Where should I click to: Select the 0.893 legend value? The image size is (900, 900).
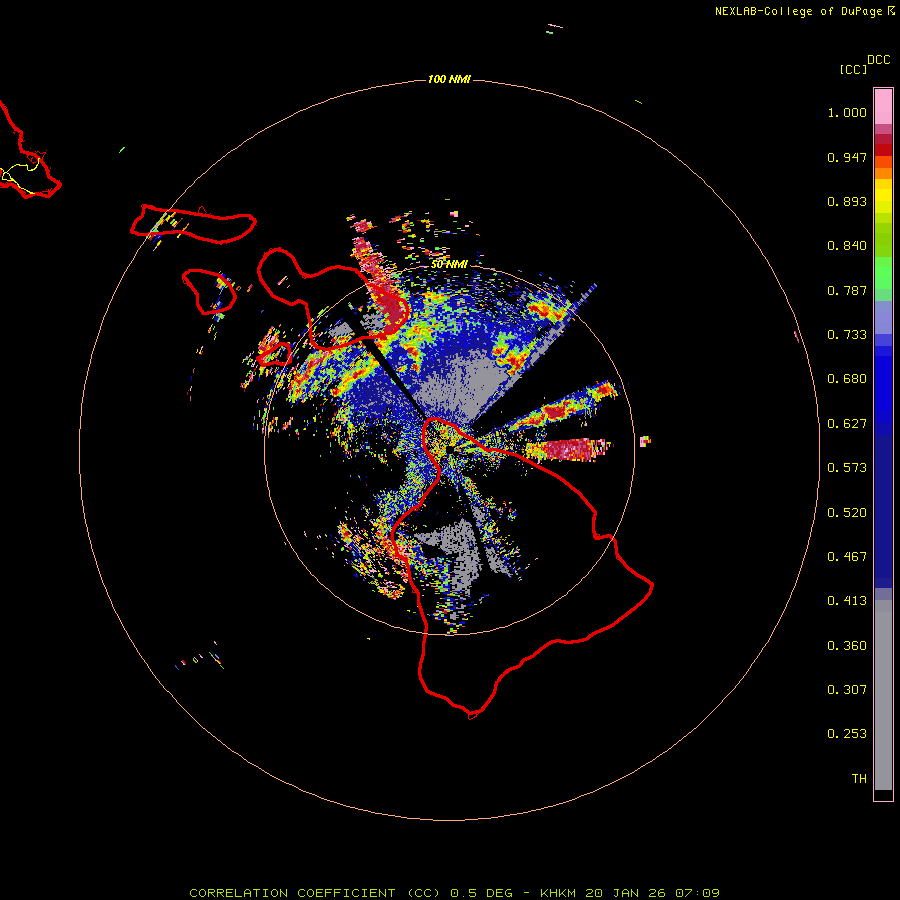pyautogui.click(x=847, y=201)
